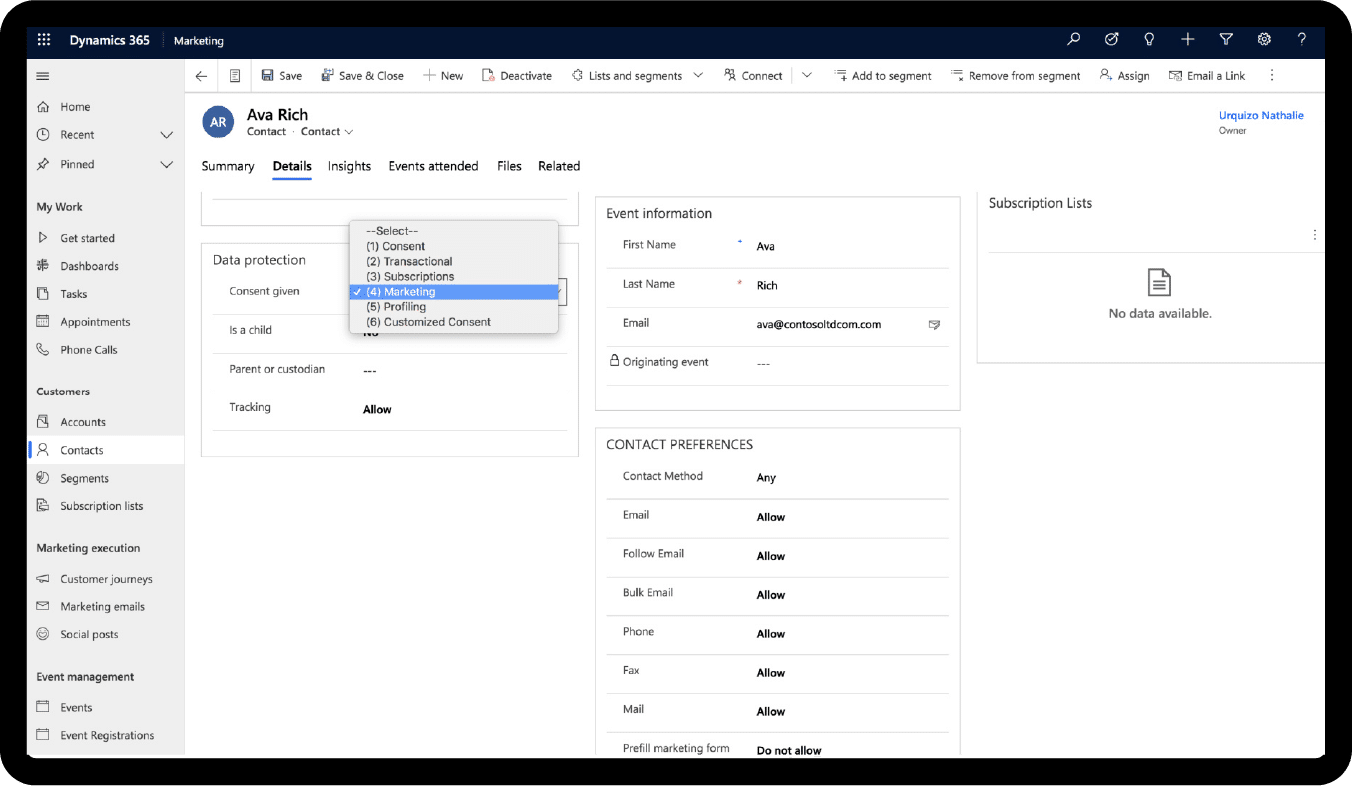Open Dynamics 365 settings gear

[x=1264, y=39]
